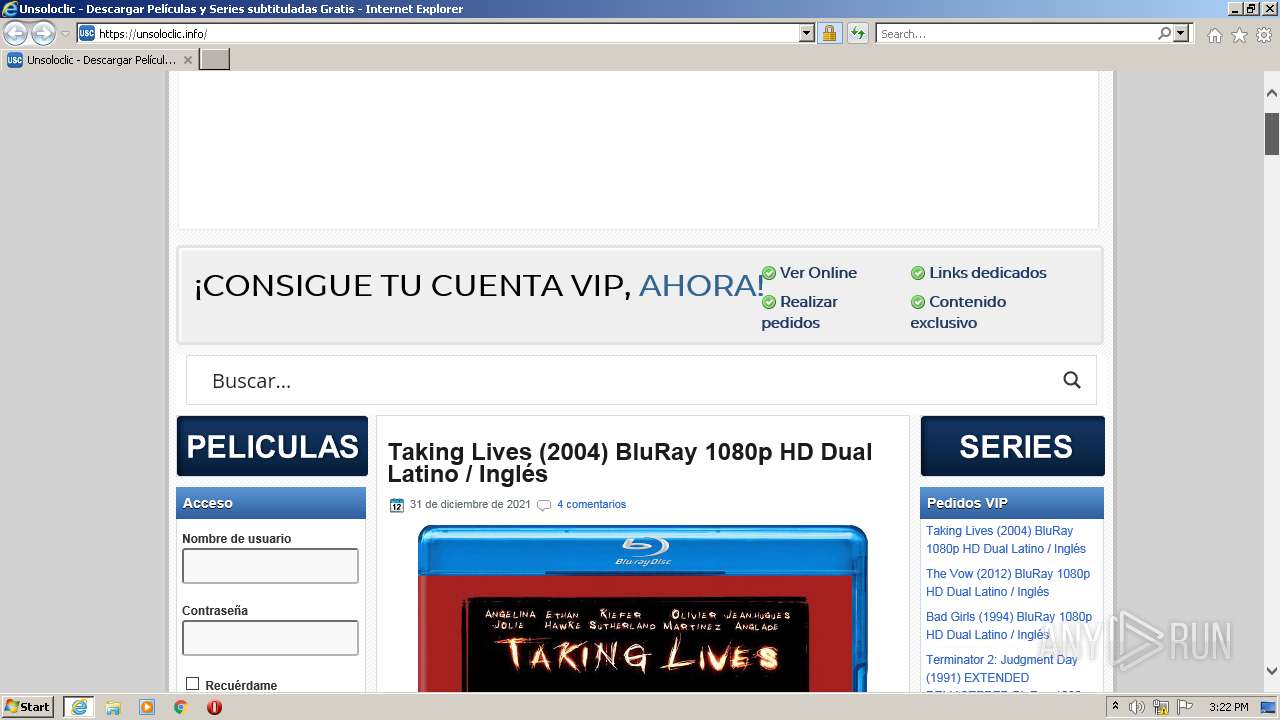Click the Links dedicados check icon
Screen dimensions: 1280x720
pos(918,273)
